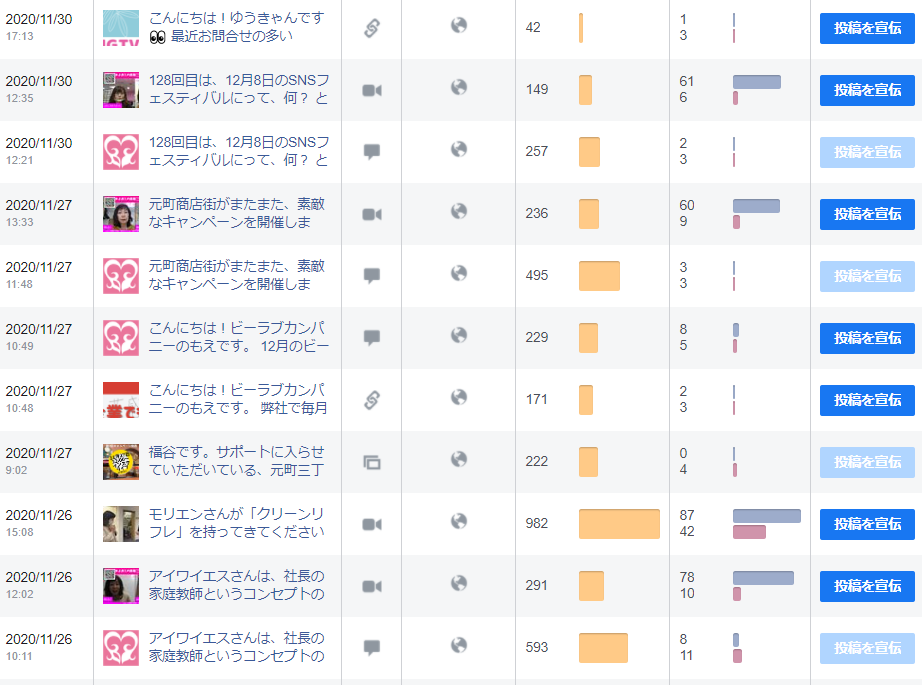Click comment icon for 2020/11/26 10:11 post
Screen dimensions: 922x685
[x=372, y=648]
